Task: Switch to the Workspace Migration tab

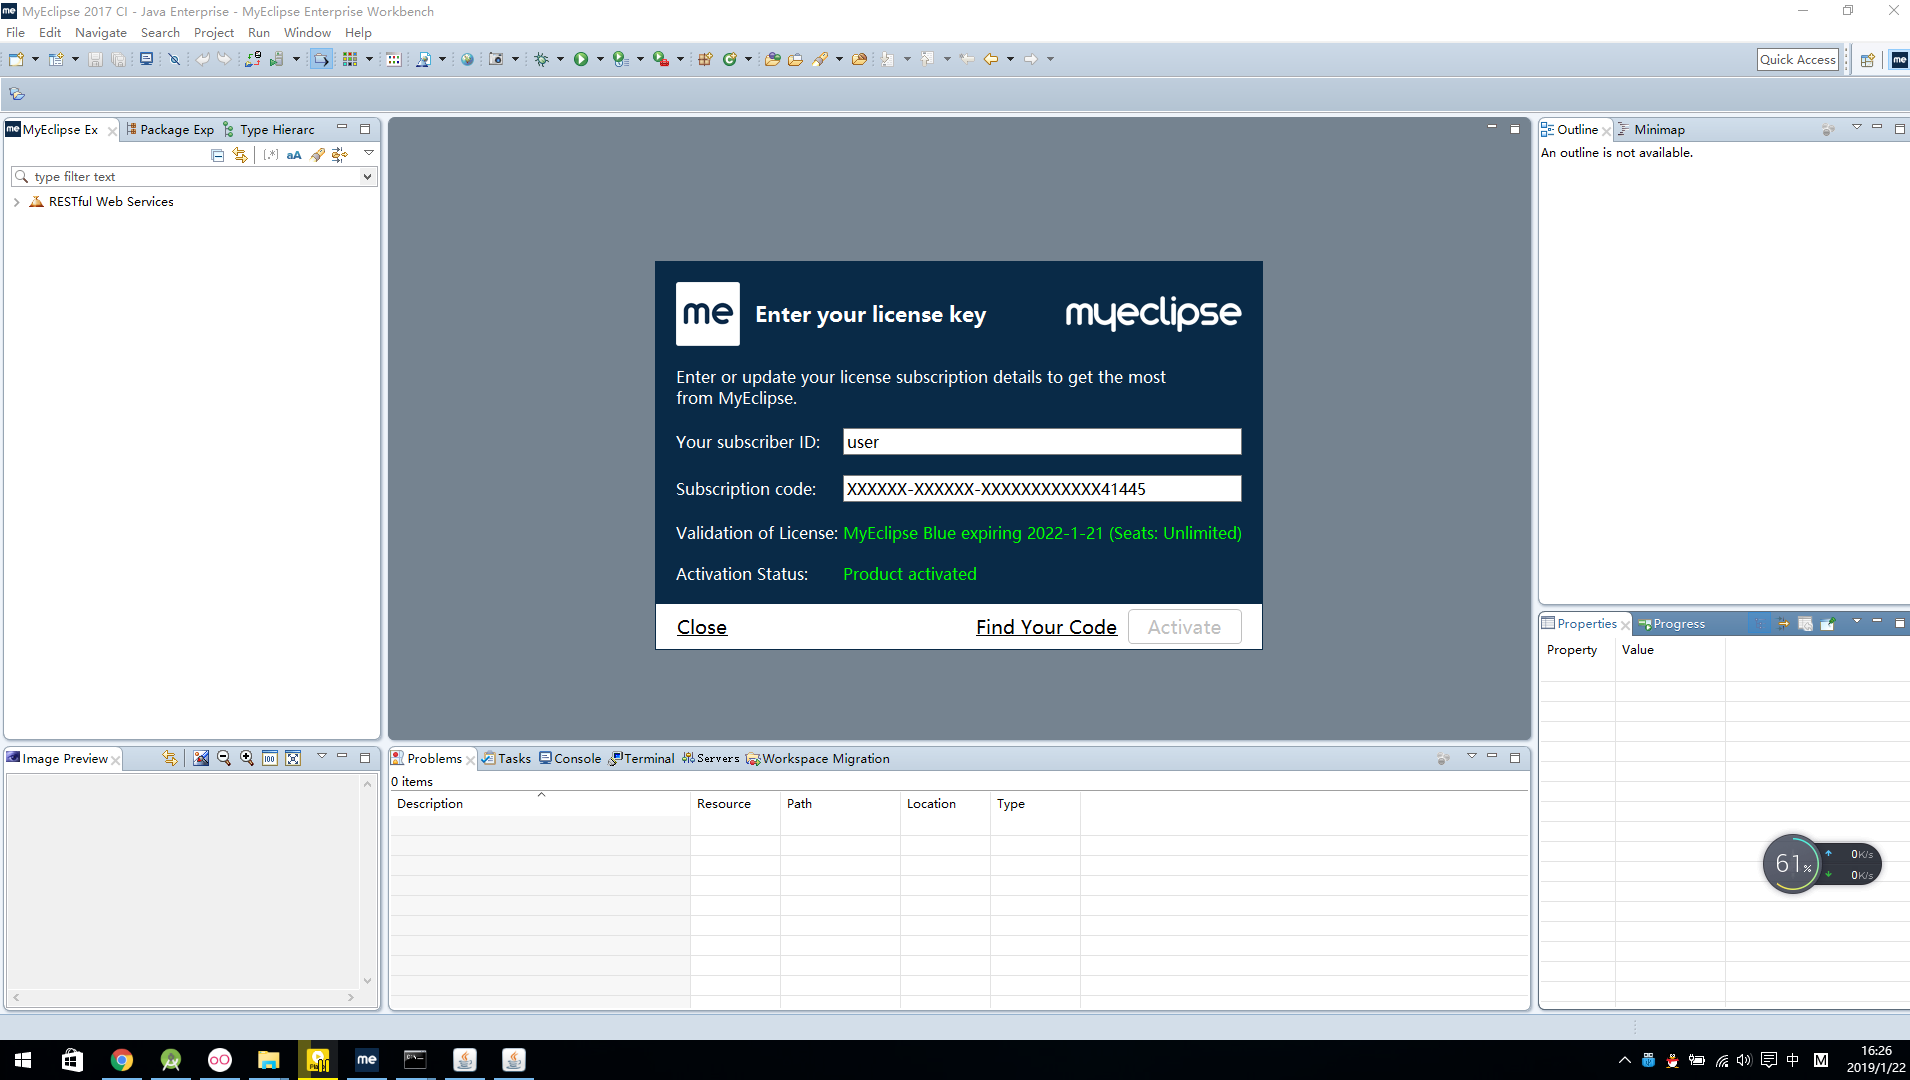Action: pyautogui.click(x=818, y=759)
